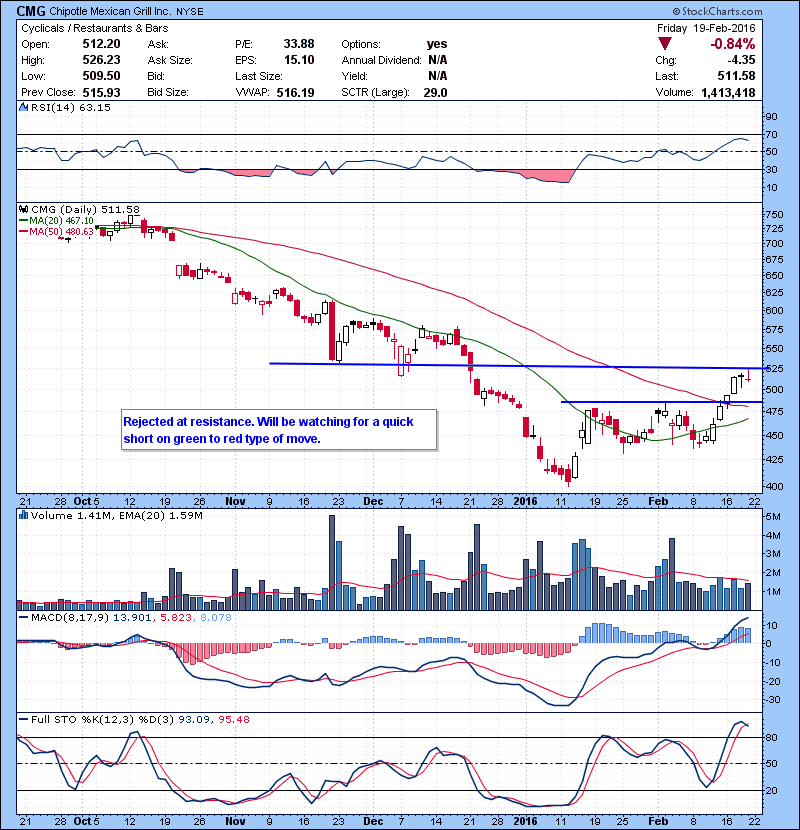
Task: Click the Cyclicals / Restaurants & Bars sector
Action: 95,29
